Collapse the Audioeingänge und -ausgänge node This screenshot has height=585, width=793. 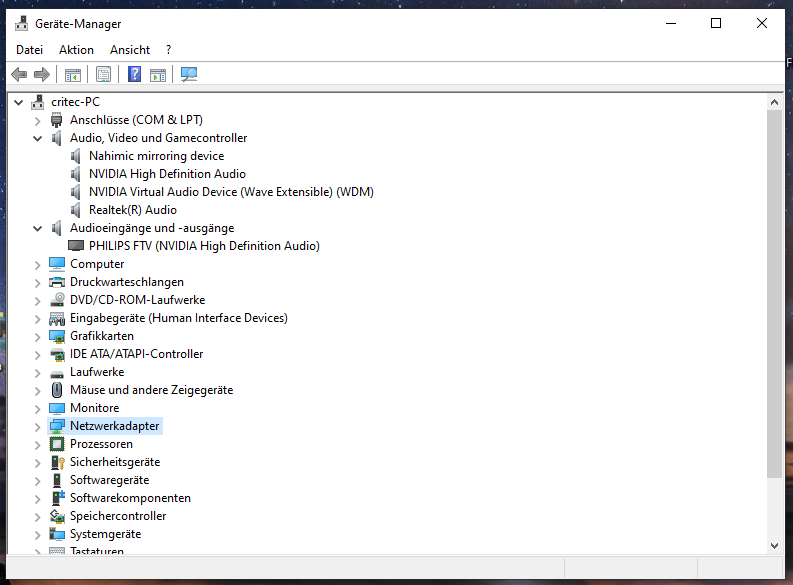(x=38, y=228)
